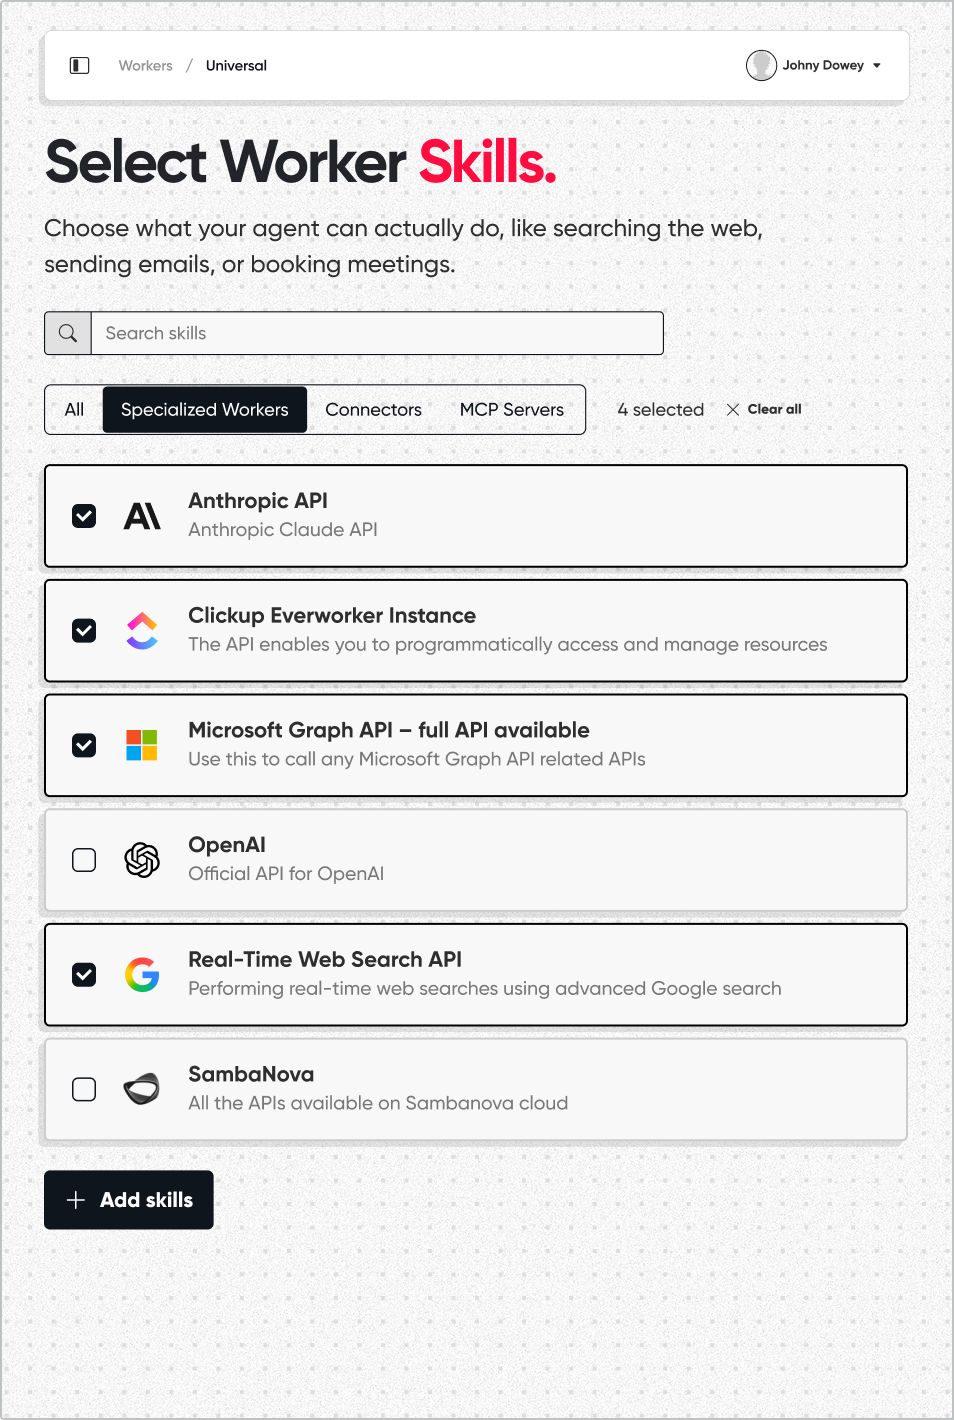
Task: Deselect Real-Time Web Search API checkbox
Action: coord(84,974)
